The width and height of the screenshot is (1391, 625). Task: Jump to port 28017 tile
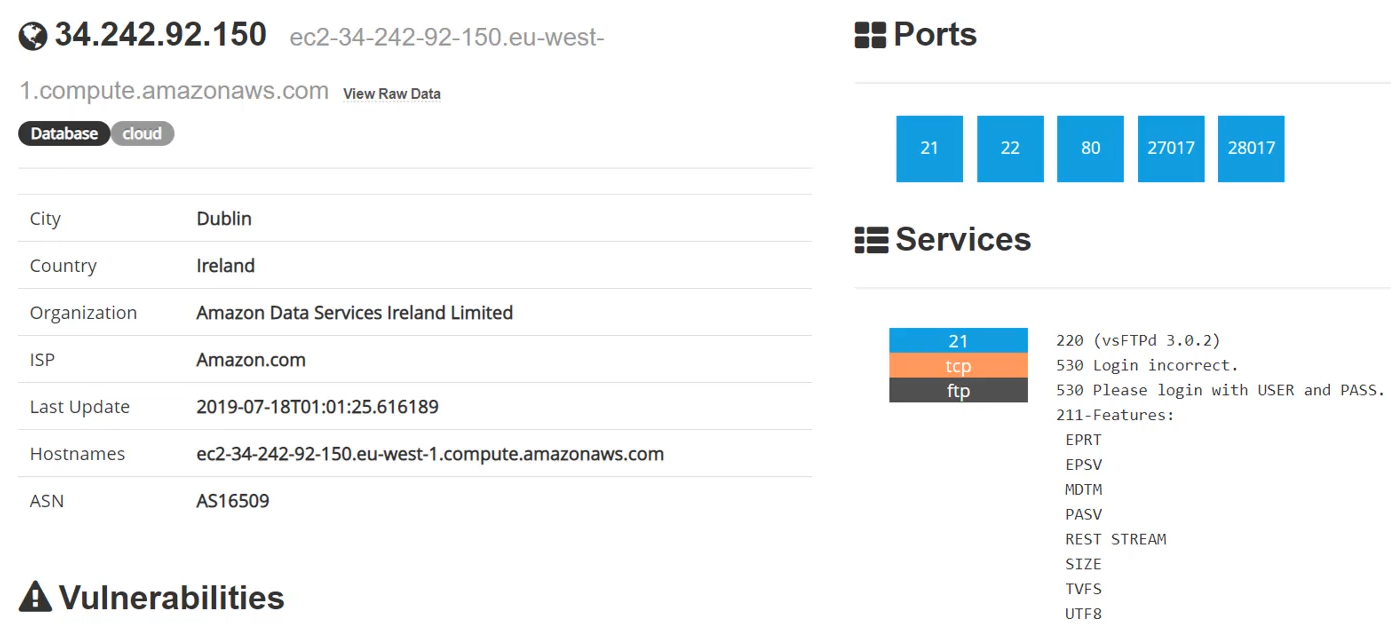(x=1251, y=149)
